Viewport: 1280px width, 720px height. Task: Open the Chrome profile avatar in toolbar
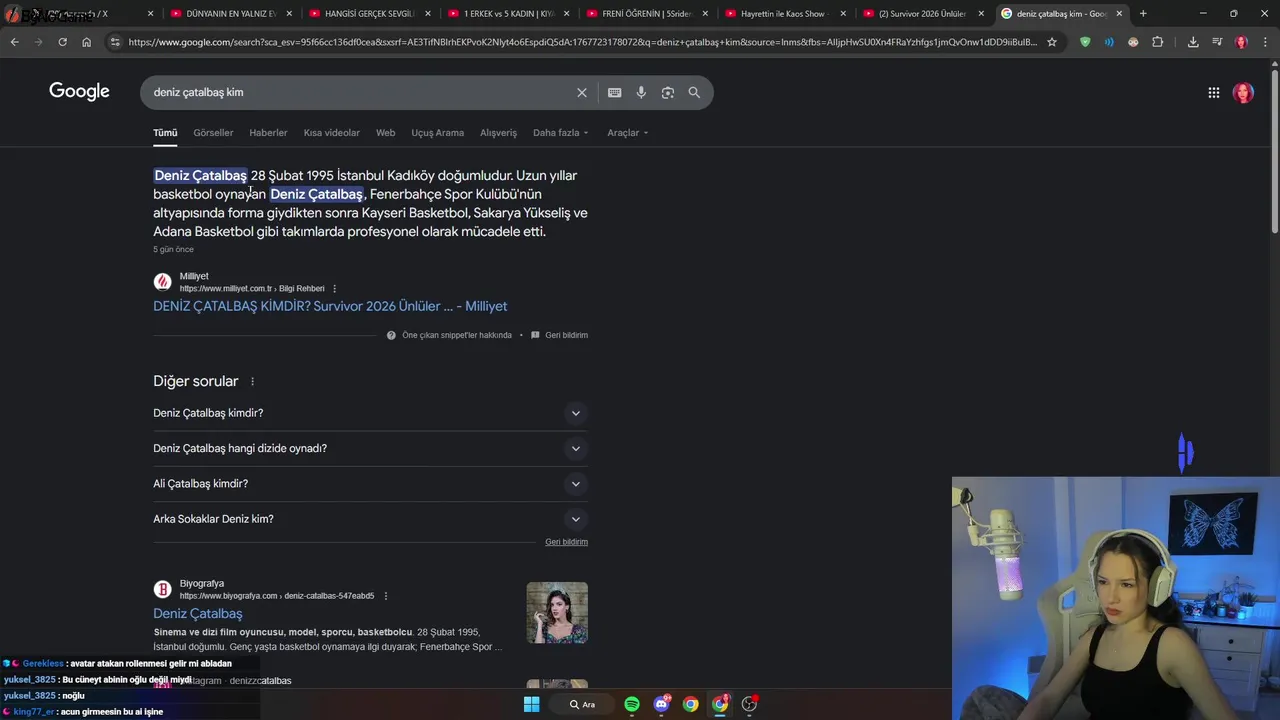tap(1241, 42)
